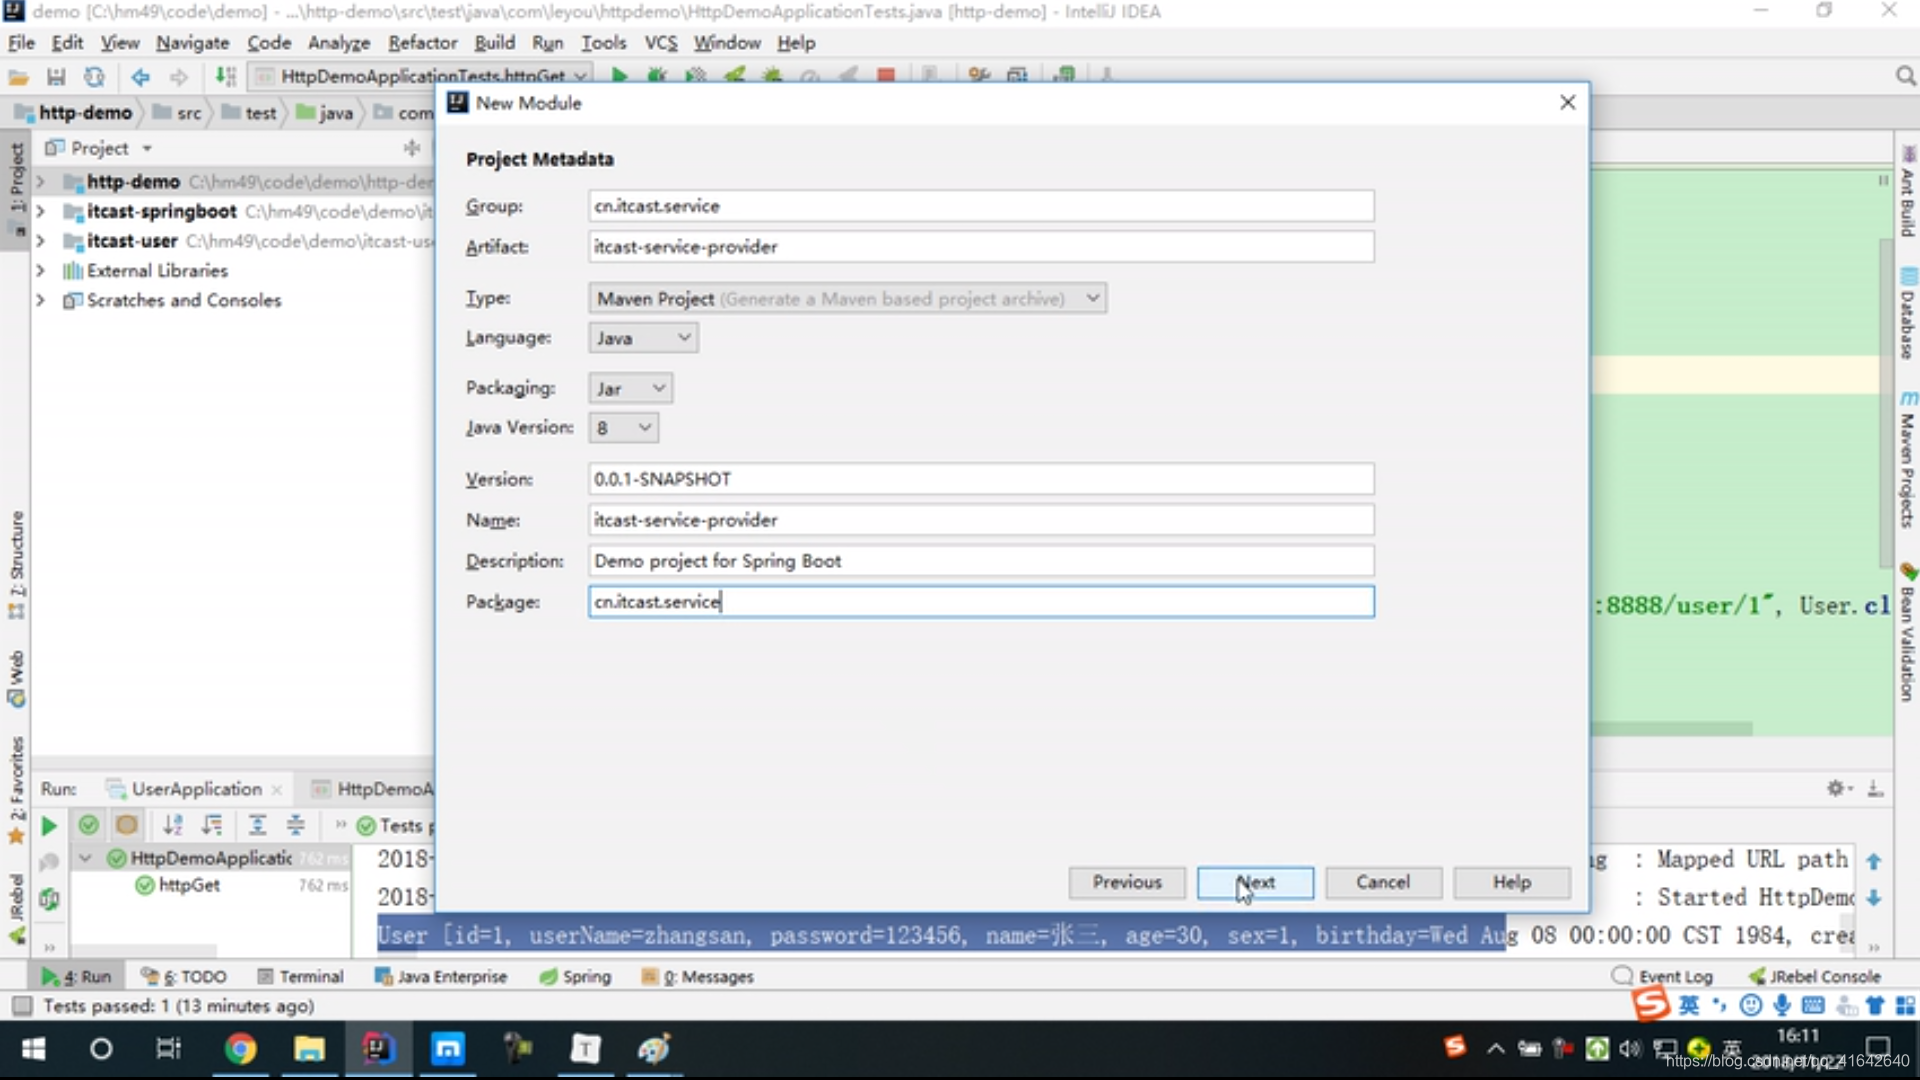Click the Synchronize toolbar icon

(x=94, y=77)
